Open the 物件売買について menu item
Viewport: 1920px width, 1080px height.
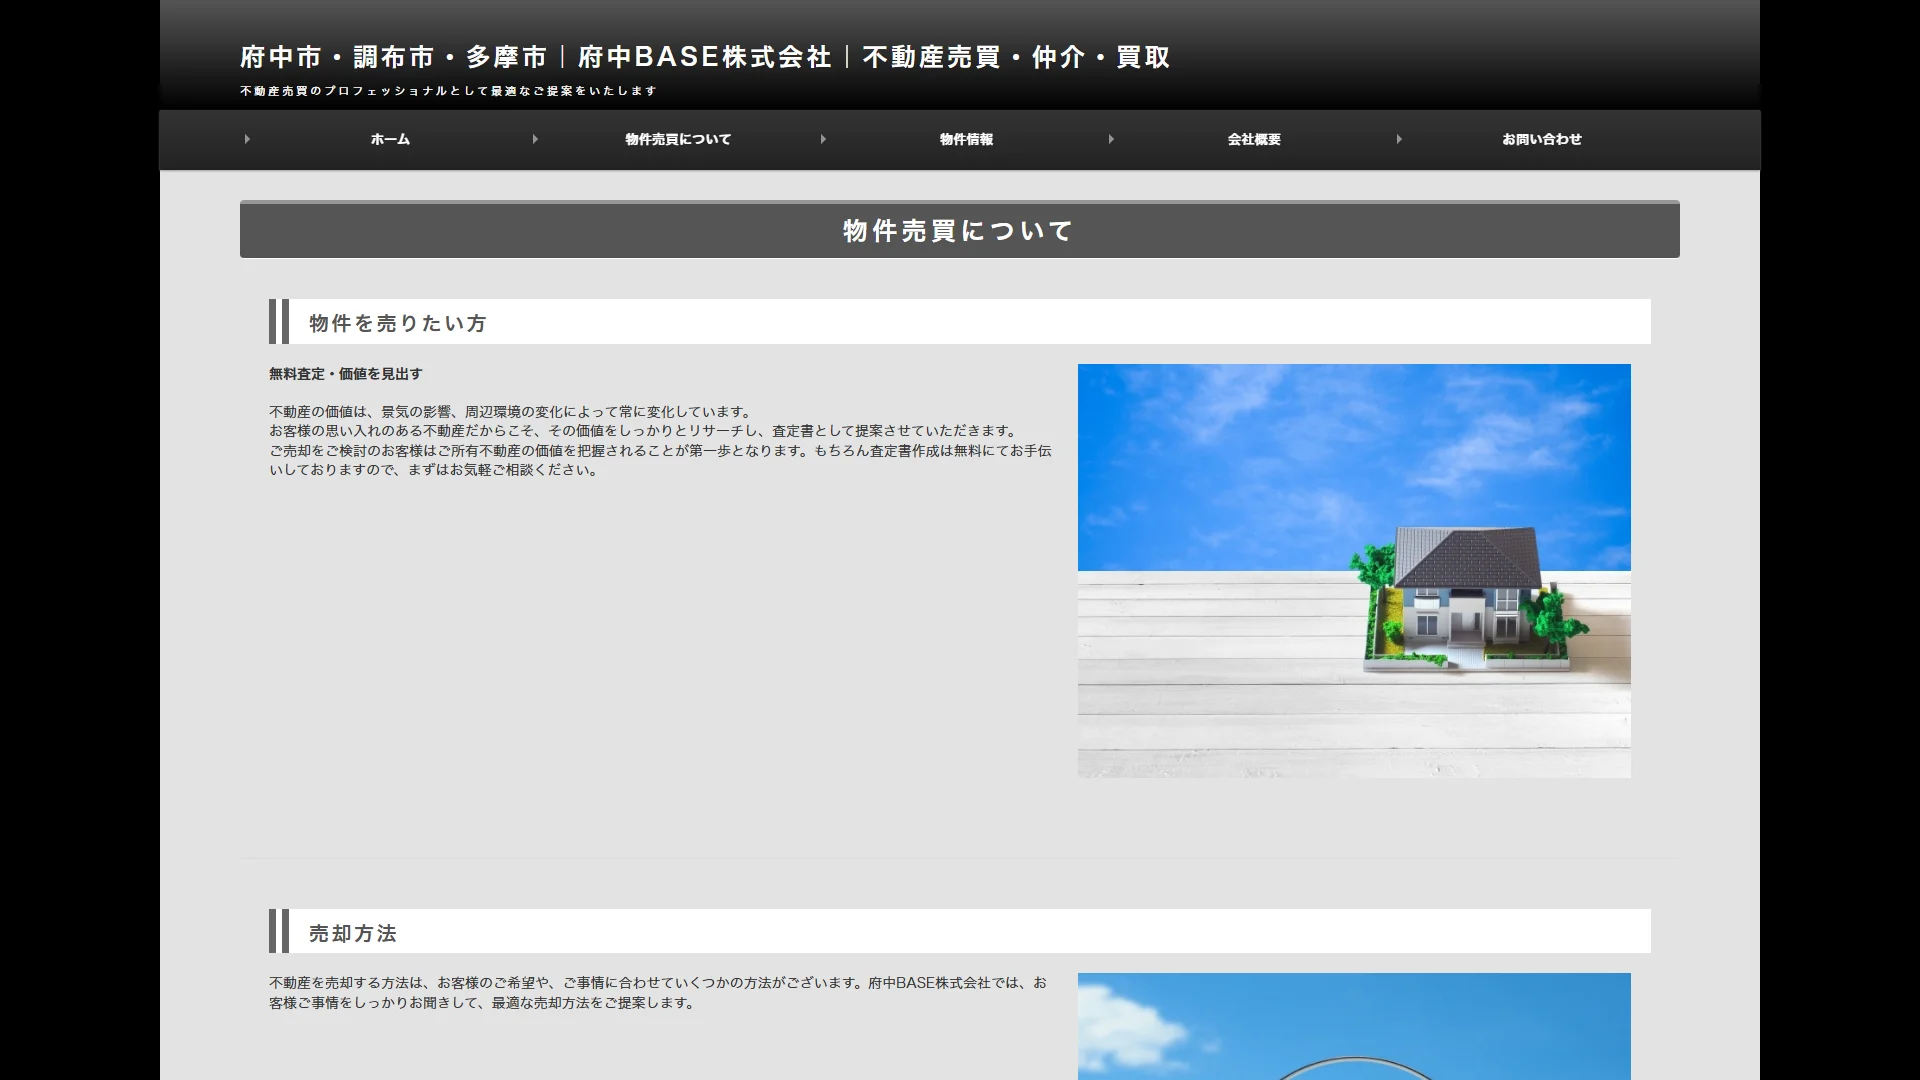678,140
